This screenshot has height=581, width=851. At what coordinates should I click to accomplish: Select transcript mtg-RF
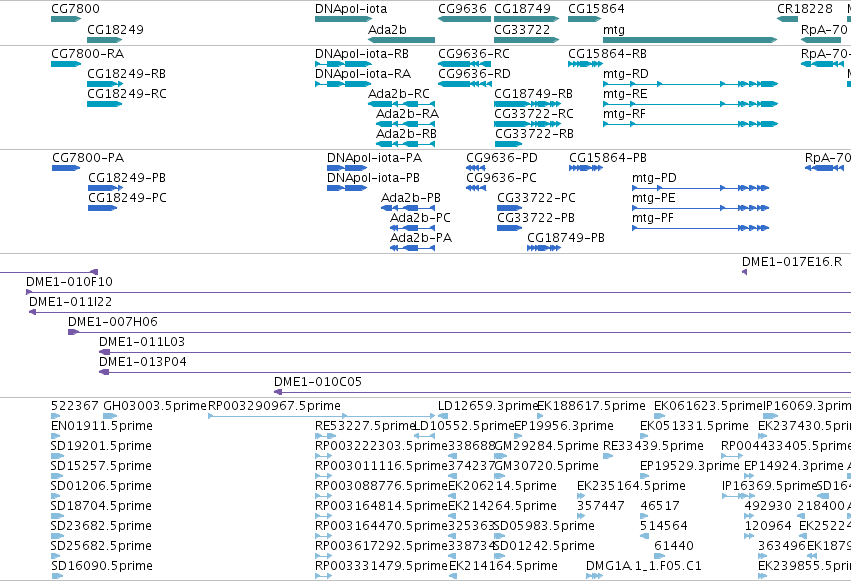(x=690, y=124)
